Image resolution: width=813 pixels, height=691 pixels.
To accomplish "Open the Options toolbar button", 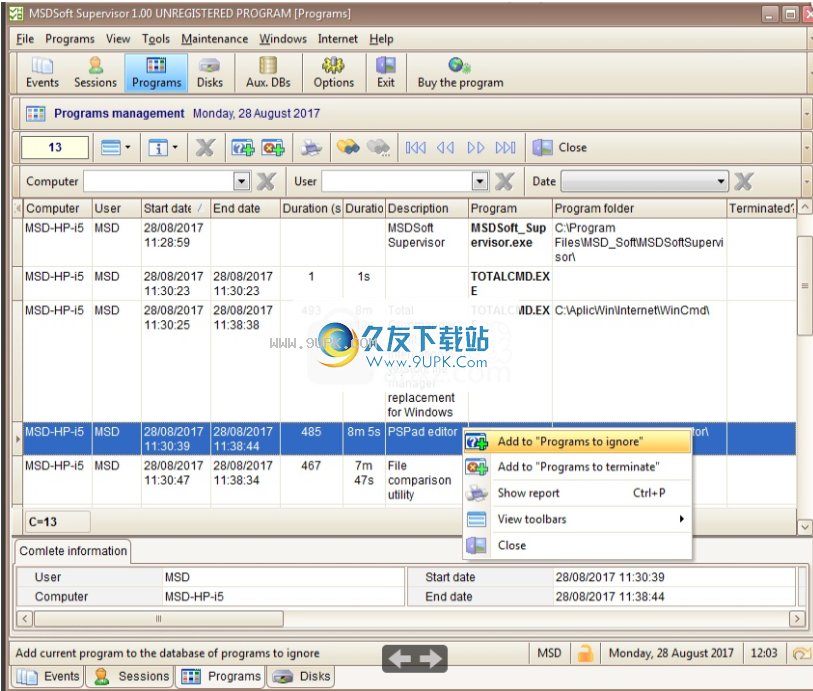I will tap(333, 73).
